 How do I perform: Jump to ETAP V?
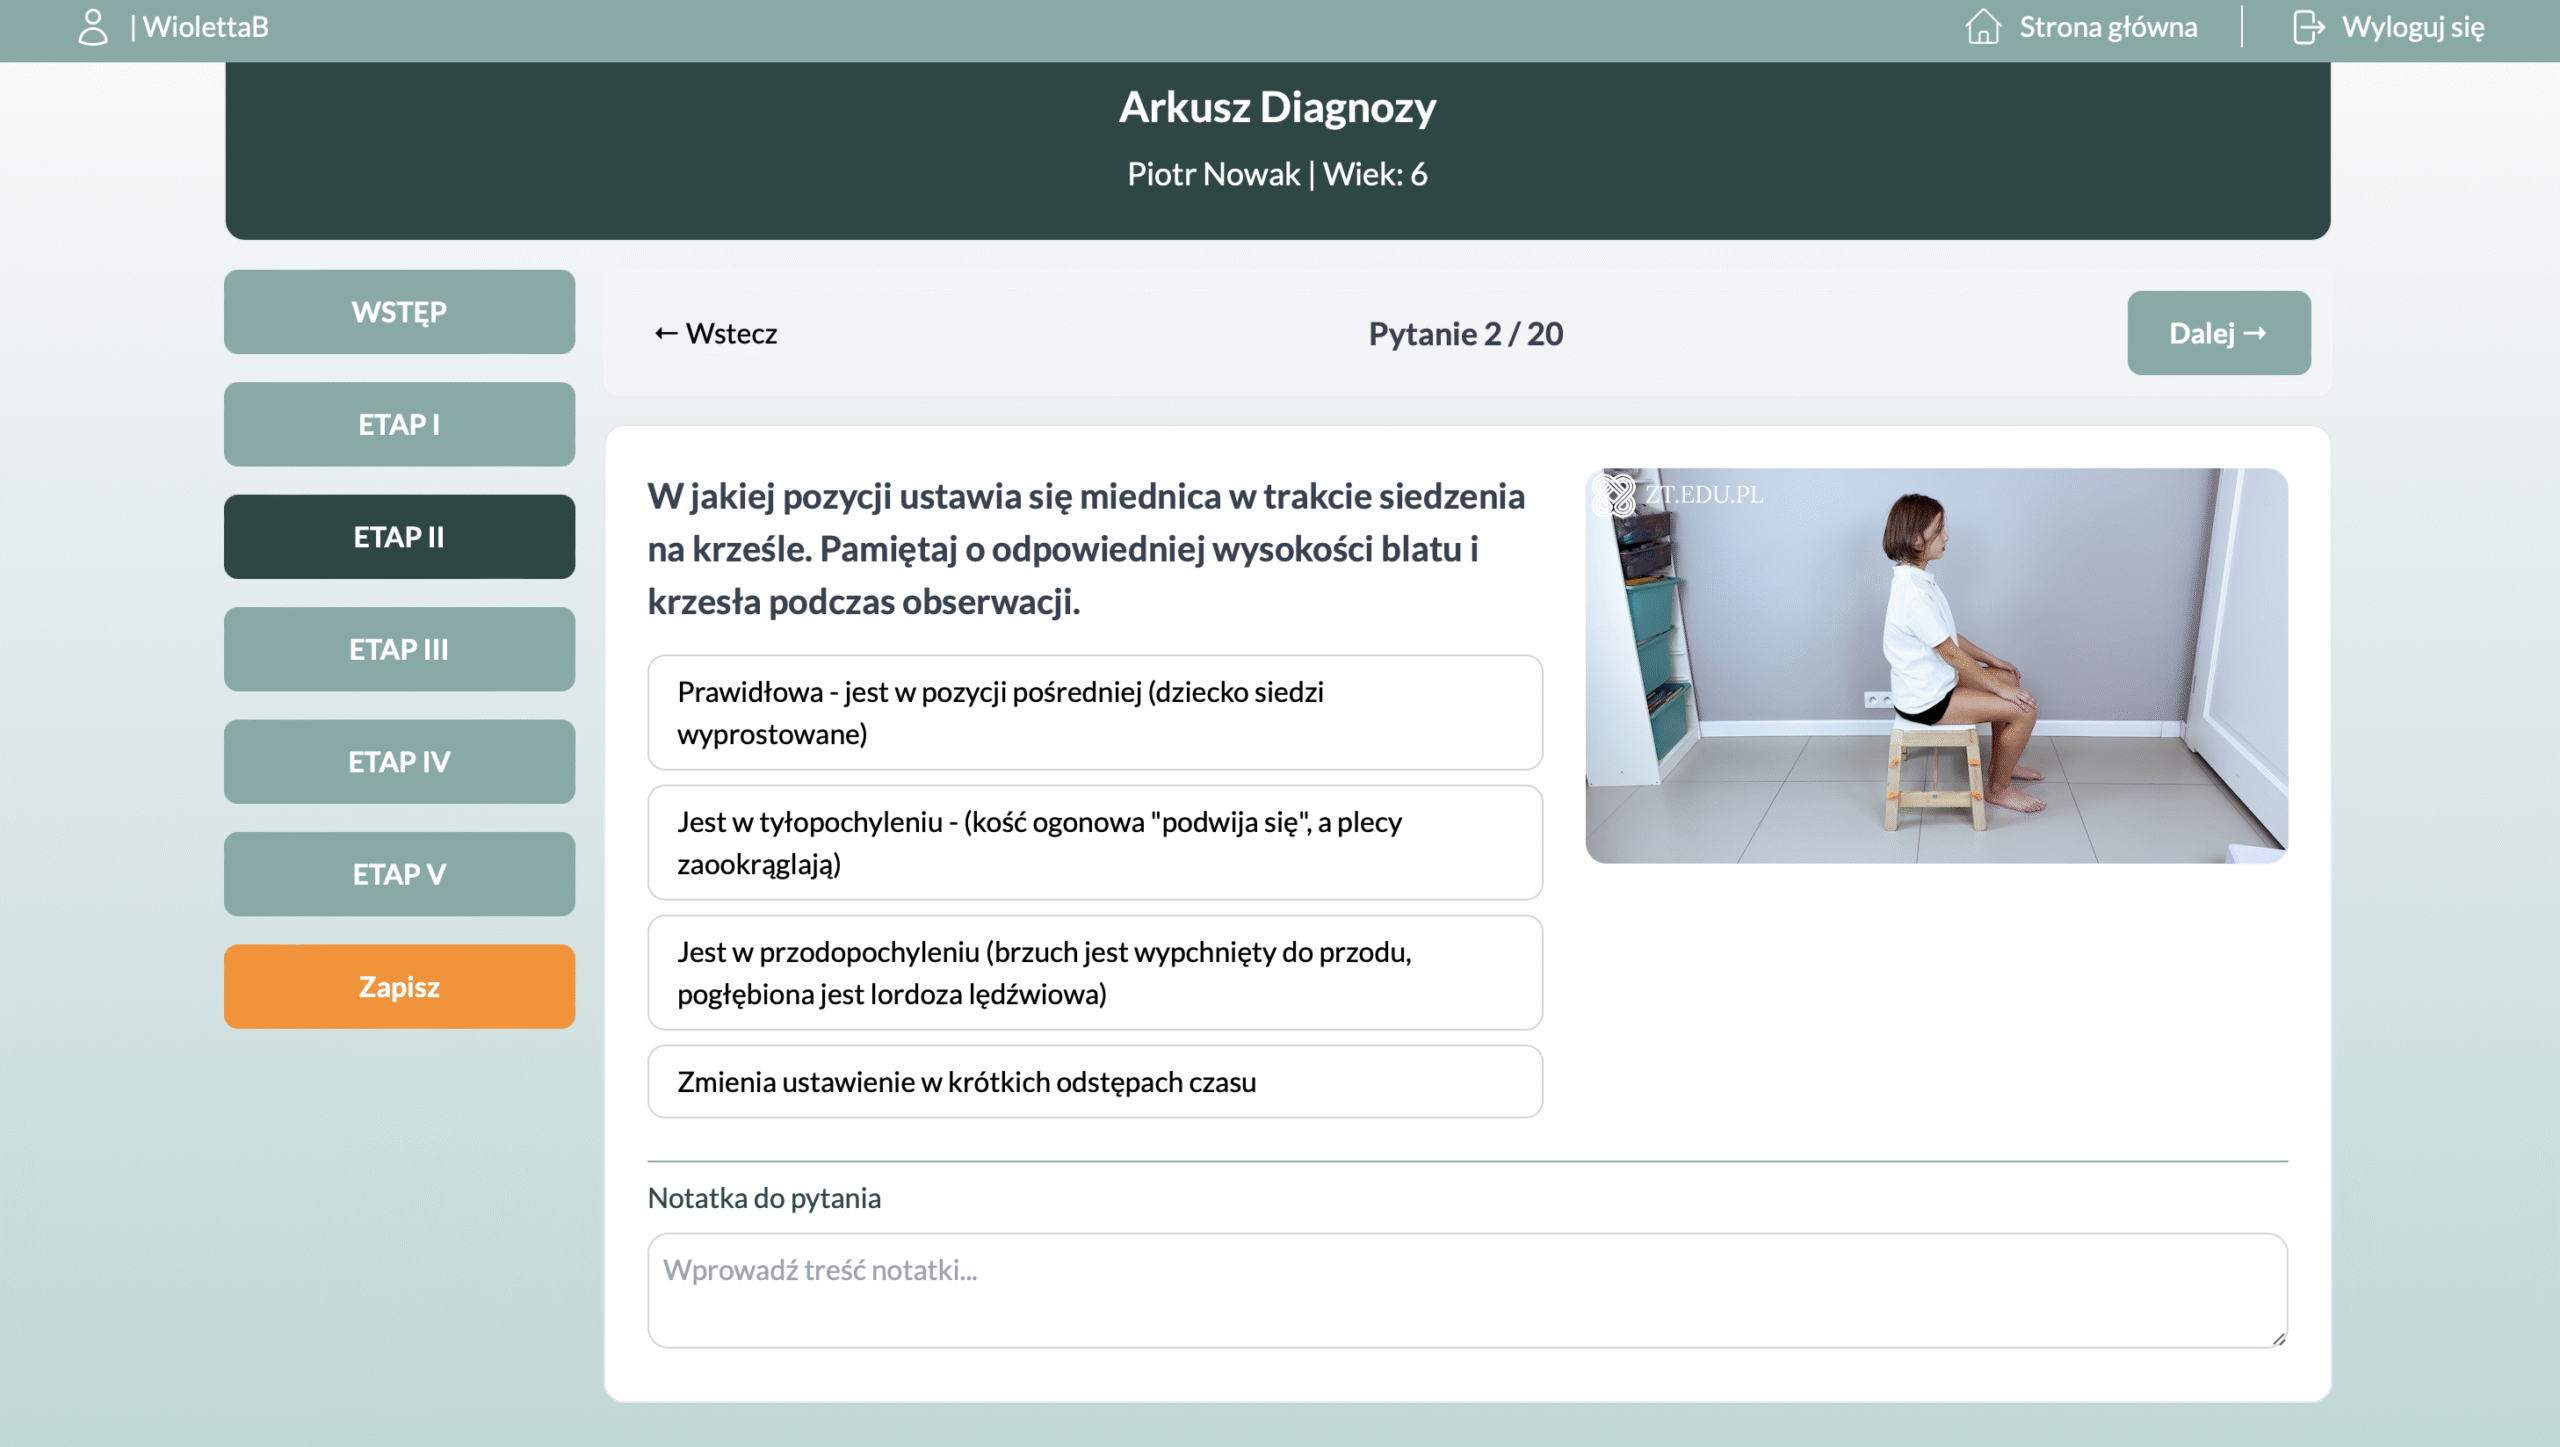point(399,874)
